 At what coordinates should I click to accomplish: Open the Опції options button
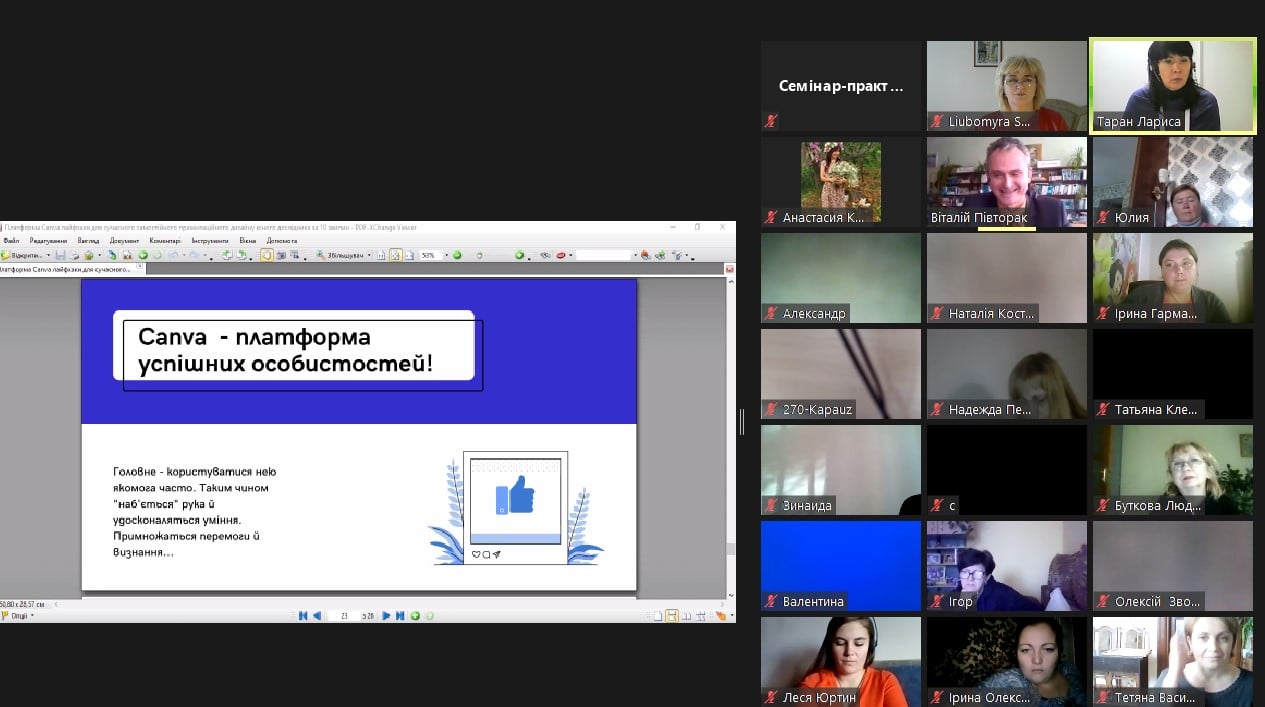[x=17, y=616]
